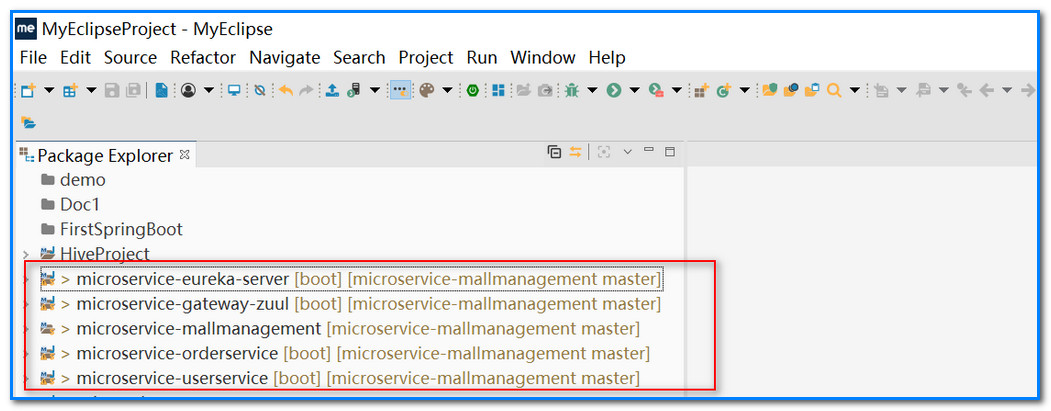Close the Package Explorer view tab
Viewport: 1051px width, 411px height.
[x=184, y=155]
